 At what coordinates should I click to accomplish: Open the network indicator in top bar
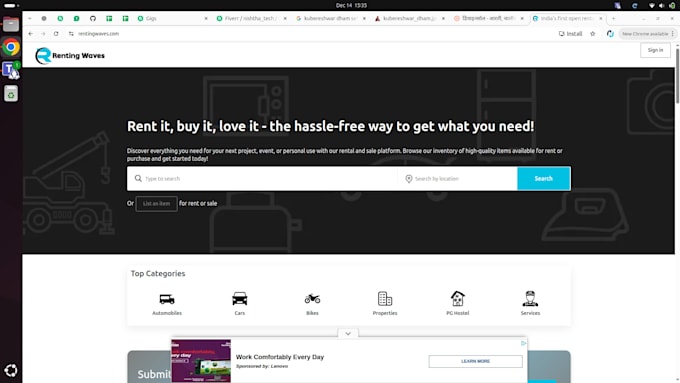[651, 5]
